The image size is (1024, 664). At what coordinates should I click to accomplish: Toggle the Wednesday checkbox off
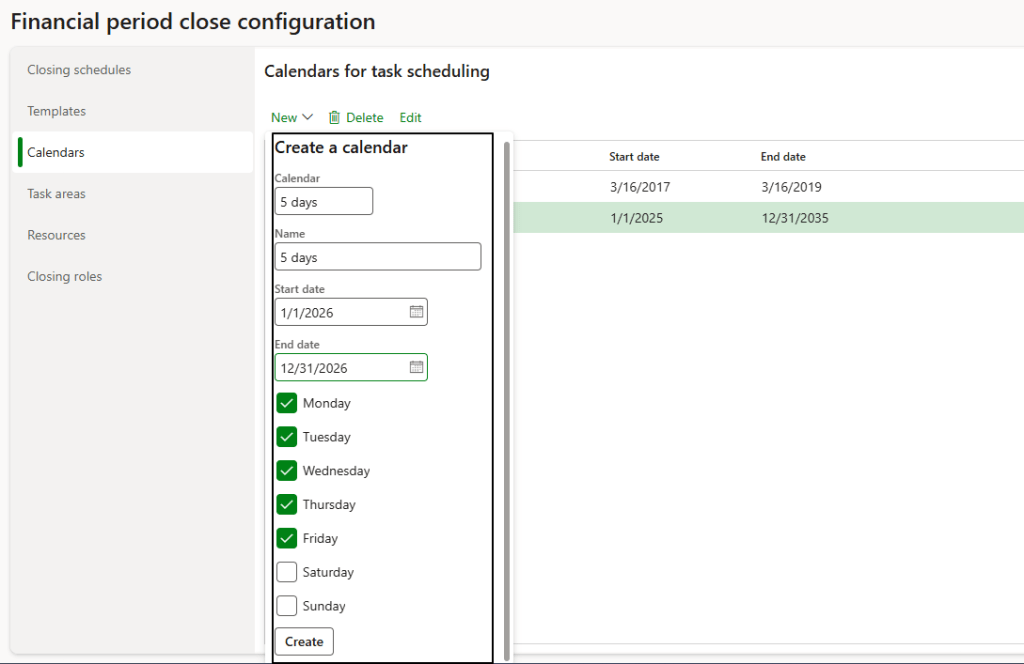coord(287,470)
